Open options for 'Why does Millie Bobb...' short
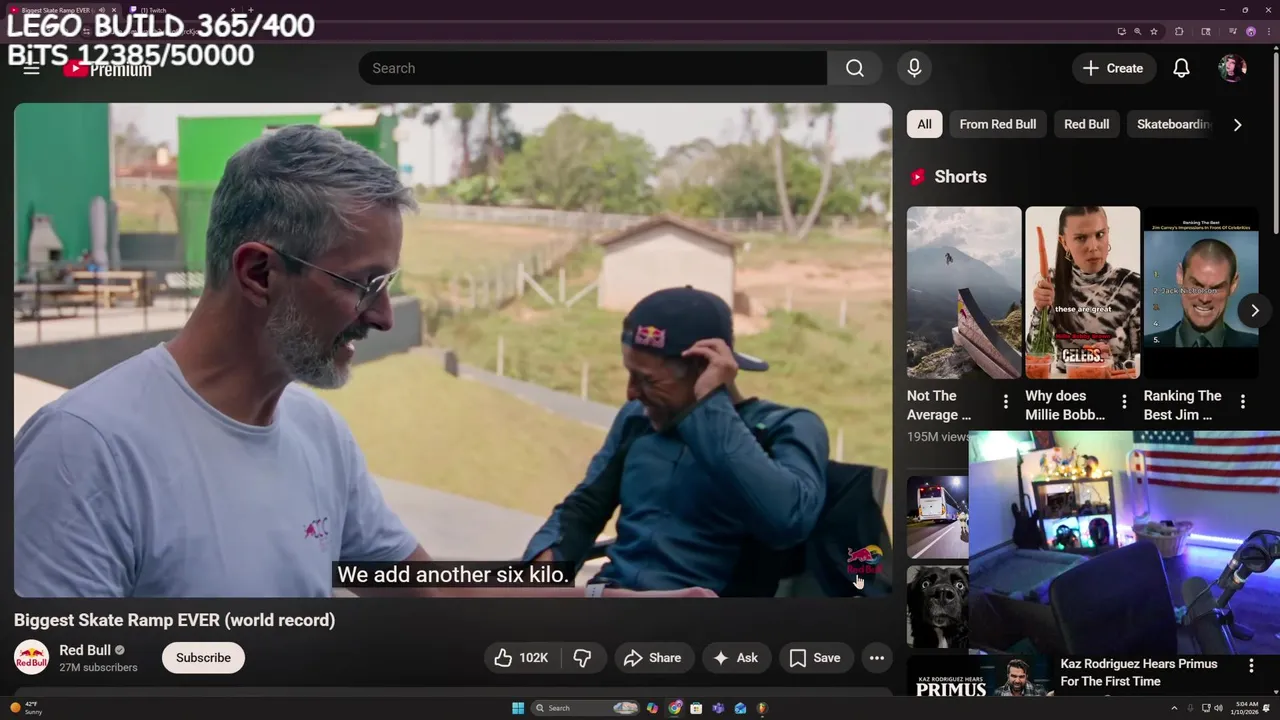Viewport: 1280px width, 720px height. (1124, 401)
